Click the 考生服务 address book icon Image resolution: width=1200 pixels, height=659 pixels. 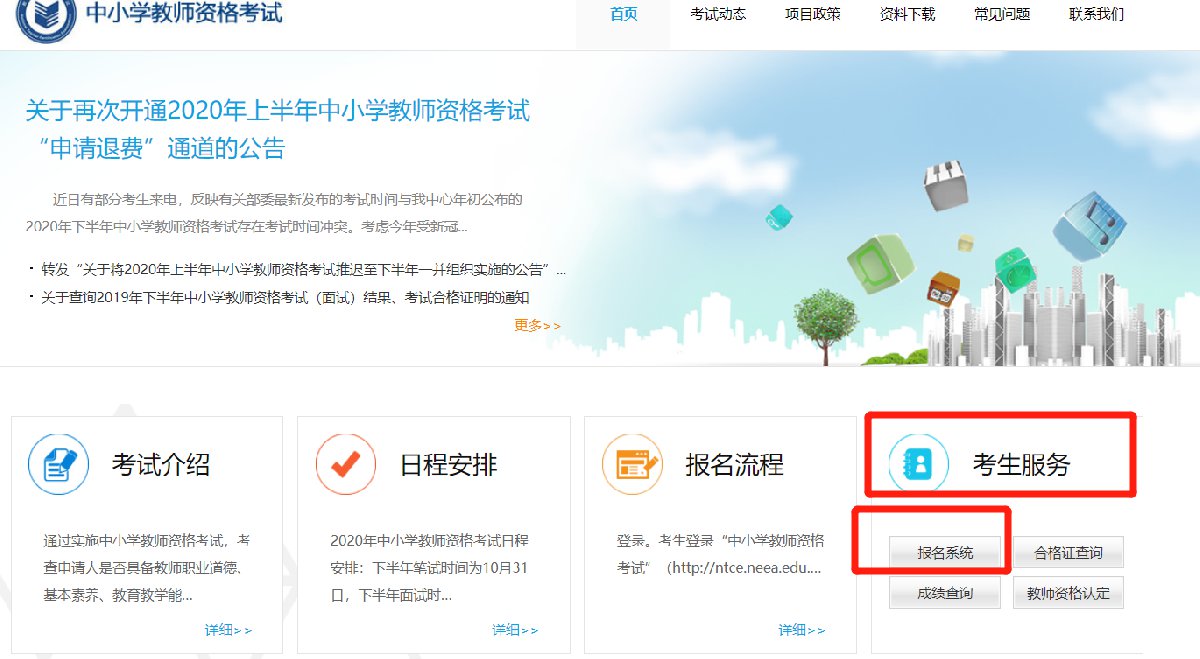click(918, 465)
